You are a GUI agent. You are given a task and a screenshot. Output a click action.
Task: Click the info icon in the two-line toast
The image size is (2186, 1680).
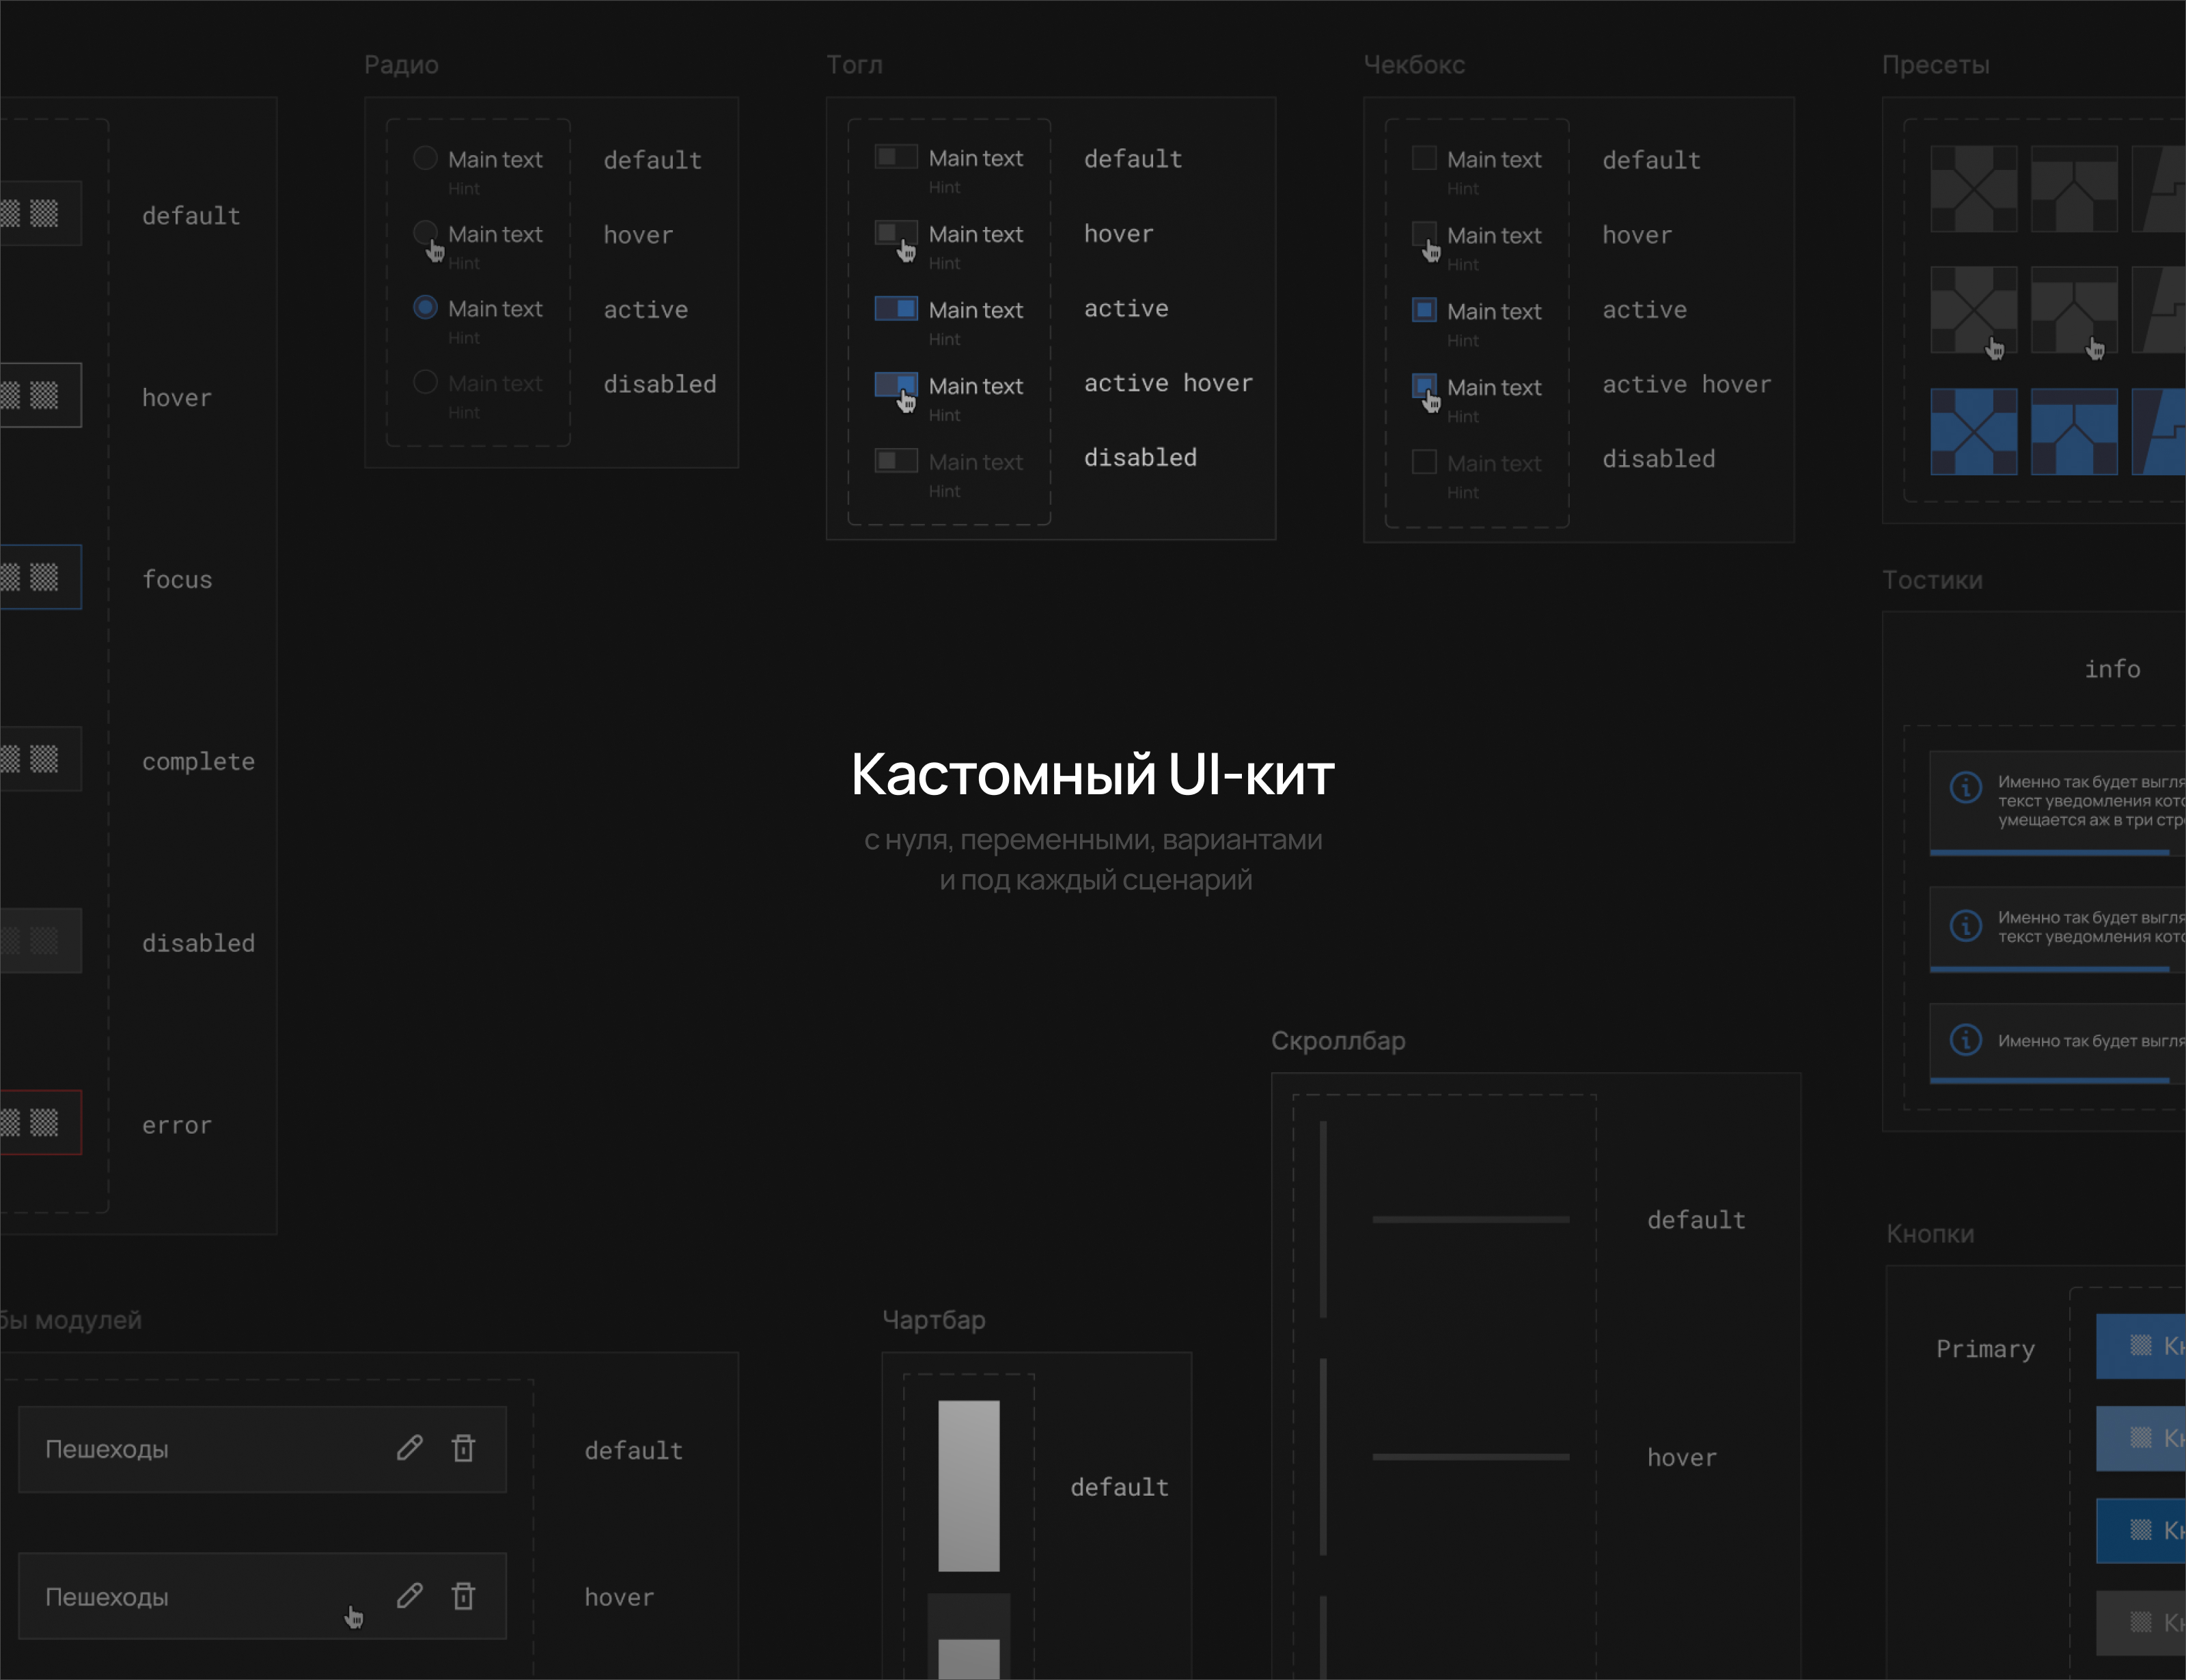coord(1966,926)
